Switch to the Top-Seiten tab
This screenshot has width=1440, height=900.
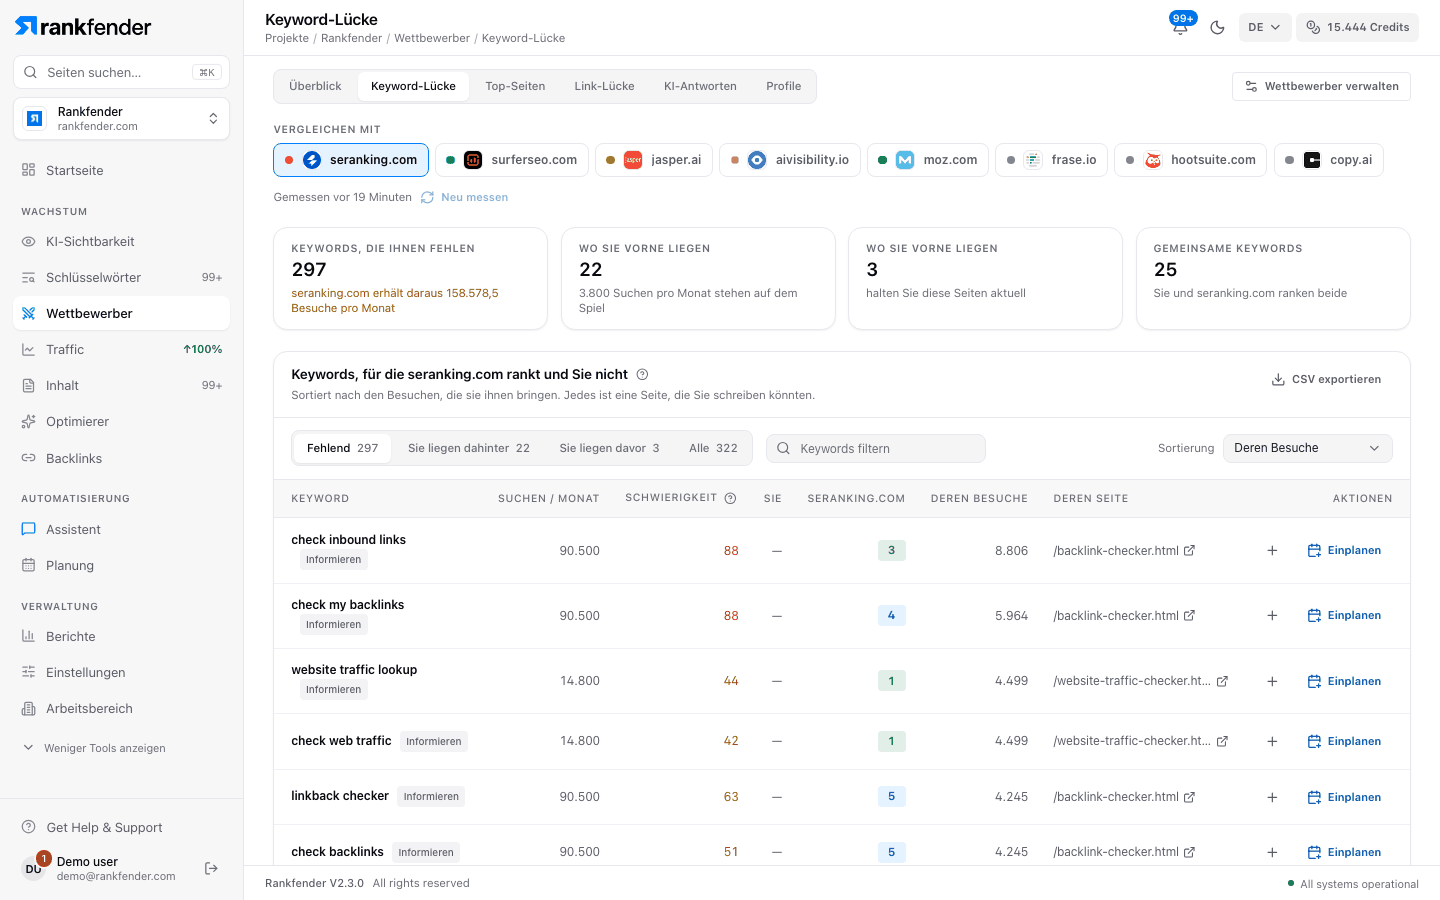(x=515, y=86)
